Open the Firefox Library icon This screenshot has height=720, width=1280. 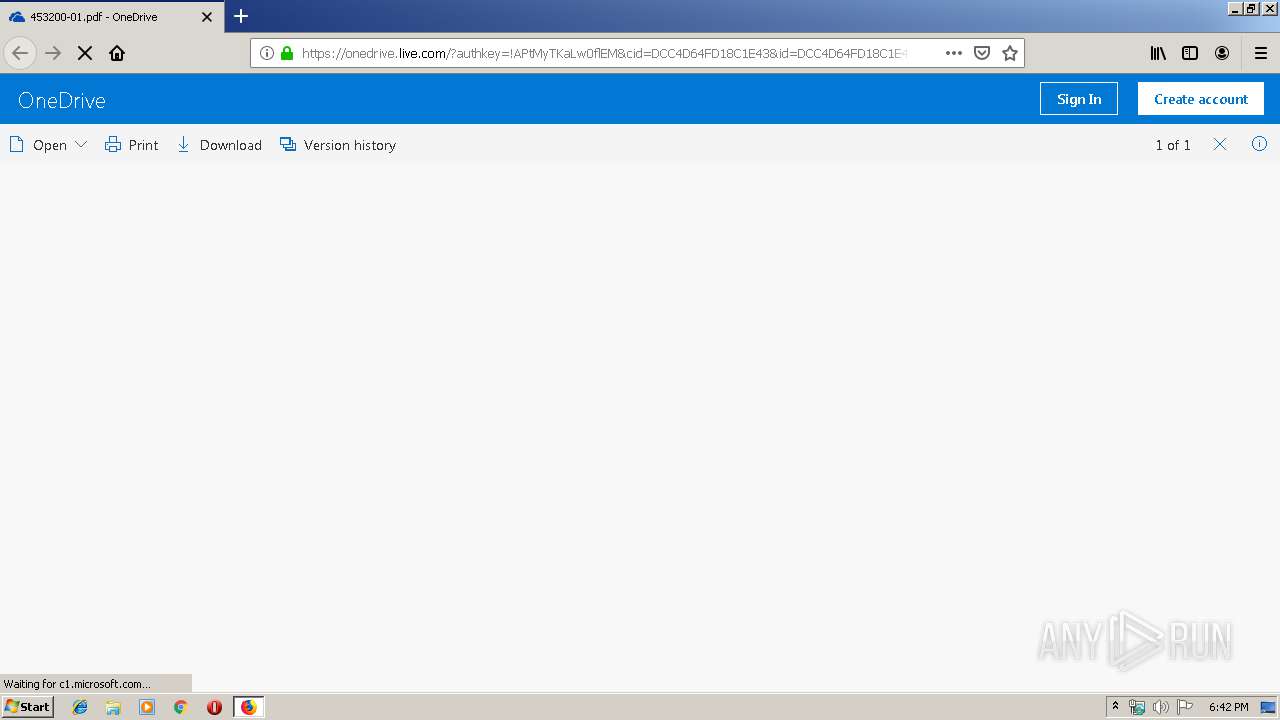coord(1158,53)
